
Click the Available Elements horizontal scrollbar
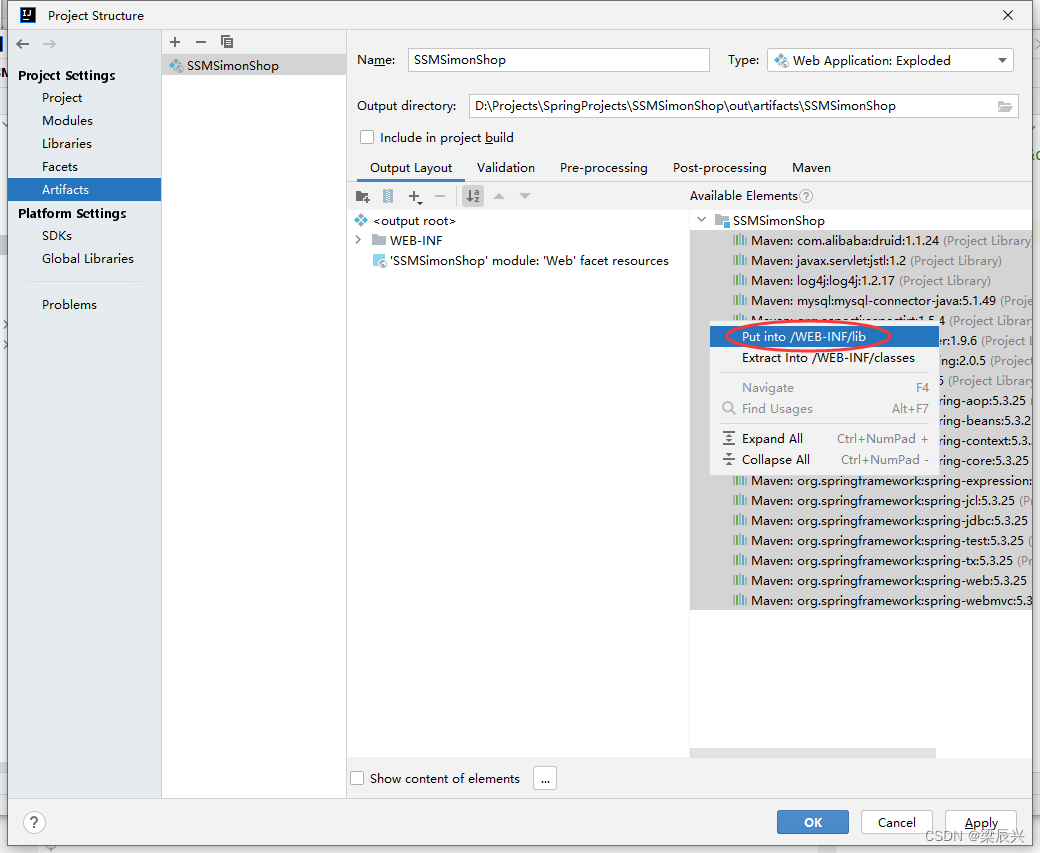click(x=812, y=753)
